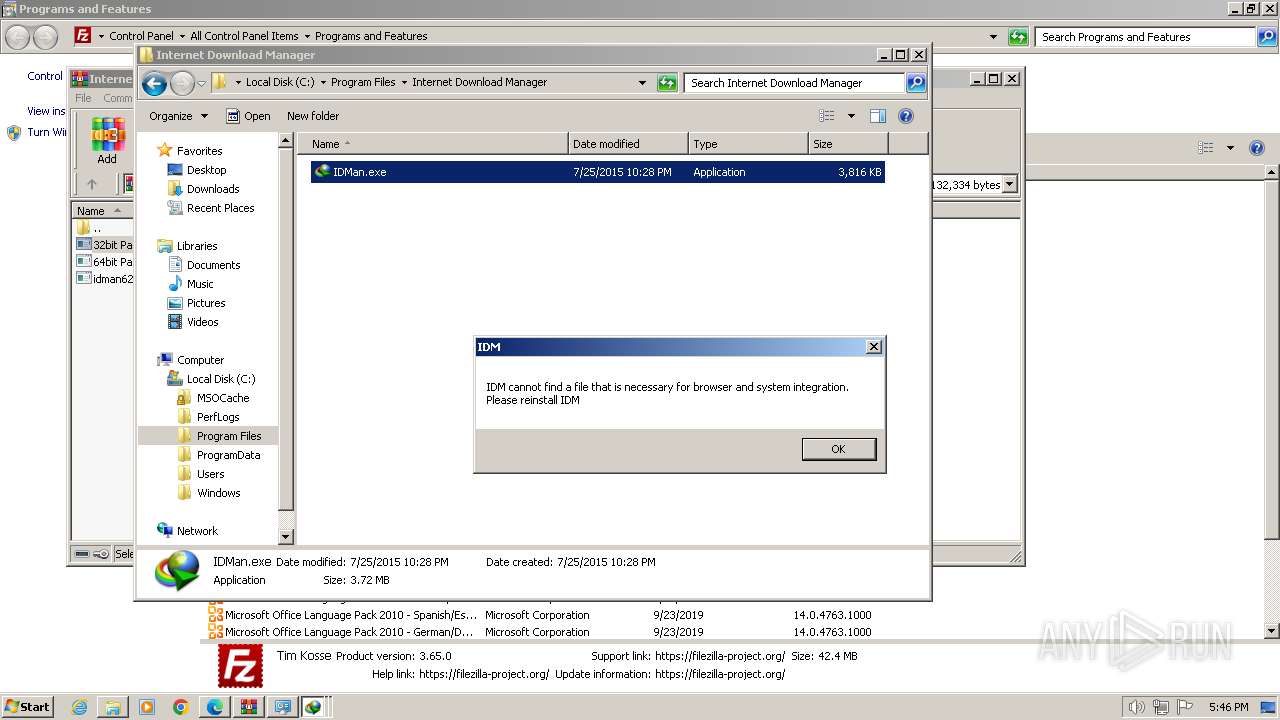The height and width of the screenshot is (720, 1280).
Task: Select Libraries in navigation pane
Action: [197, 246]
